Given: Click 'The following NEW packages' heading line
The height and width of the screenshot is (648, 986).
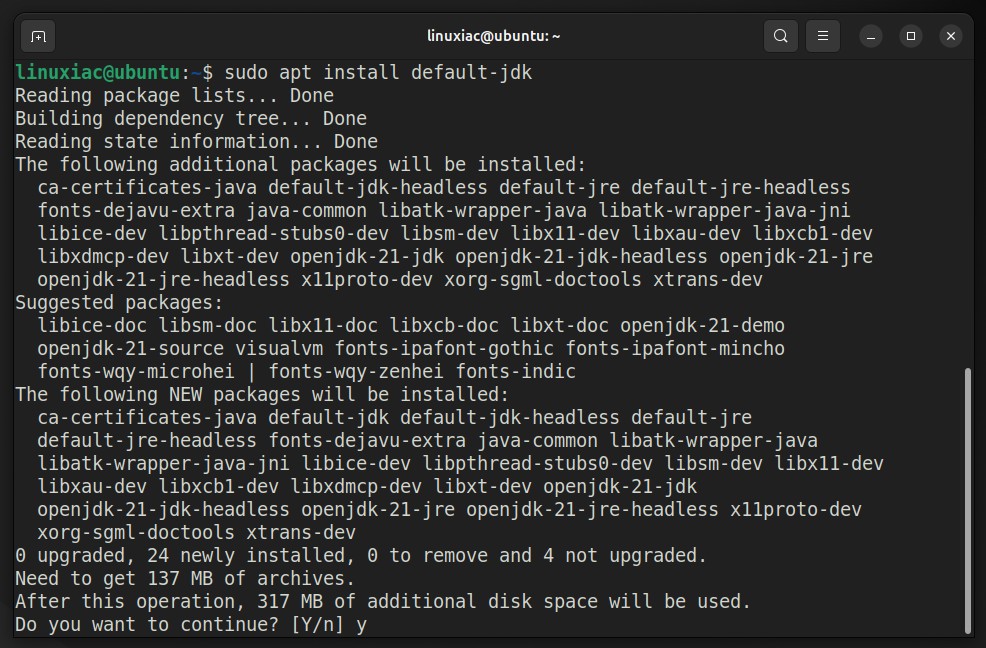Looking at the screenshot, I should (262, 394).
